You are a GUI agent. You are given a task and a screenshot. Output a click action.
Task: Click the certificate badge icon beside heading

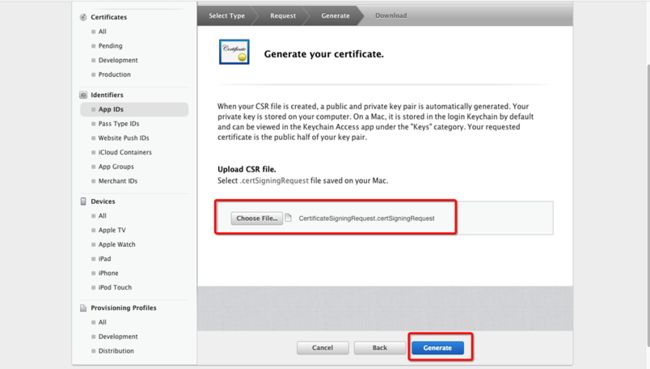[x=234, y=52]
